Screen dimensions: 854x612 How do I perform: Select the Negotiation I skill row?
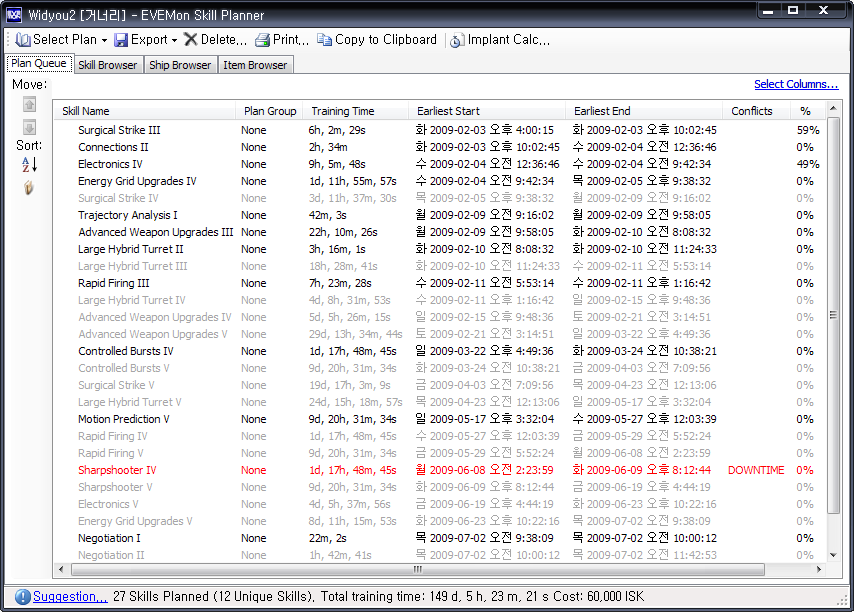pyautogui.click(x=440, y=538)
